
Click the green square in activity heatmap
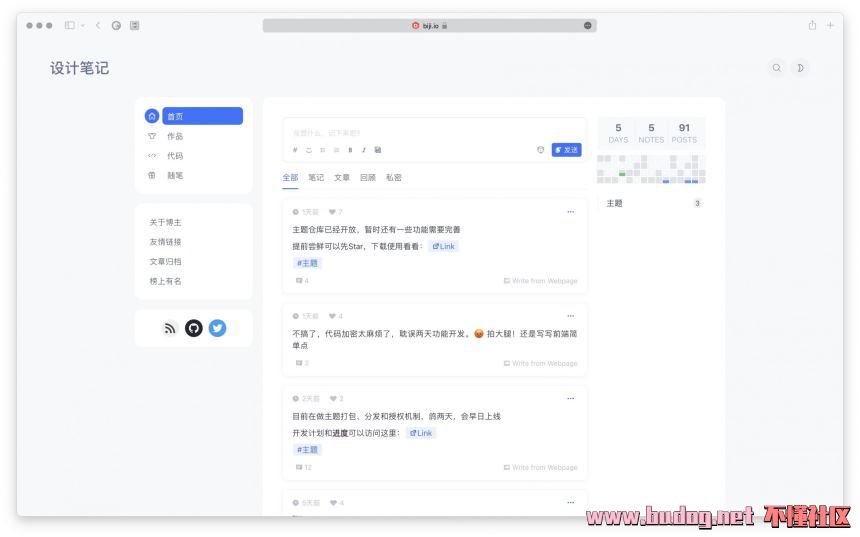pos(622,174)
